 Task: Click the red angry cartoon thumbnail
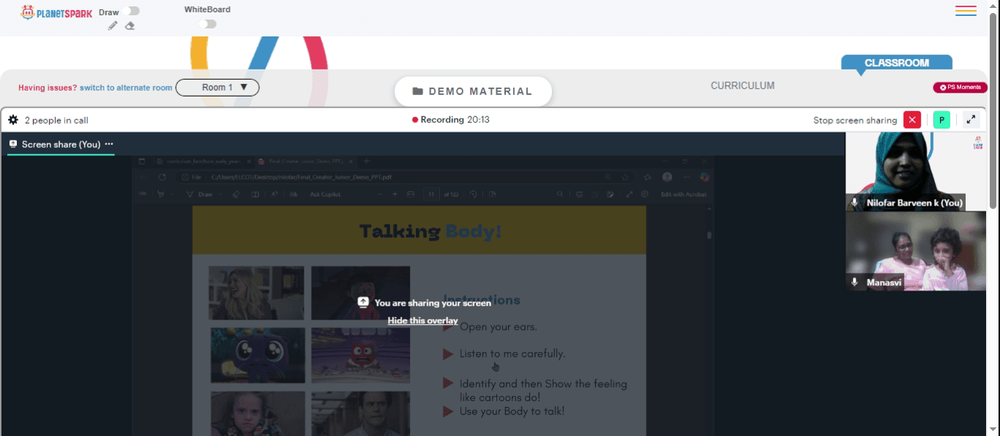coord(360,355)
